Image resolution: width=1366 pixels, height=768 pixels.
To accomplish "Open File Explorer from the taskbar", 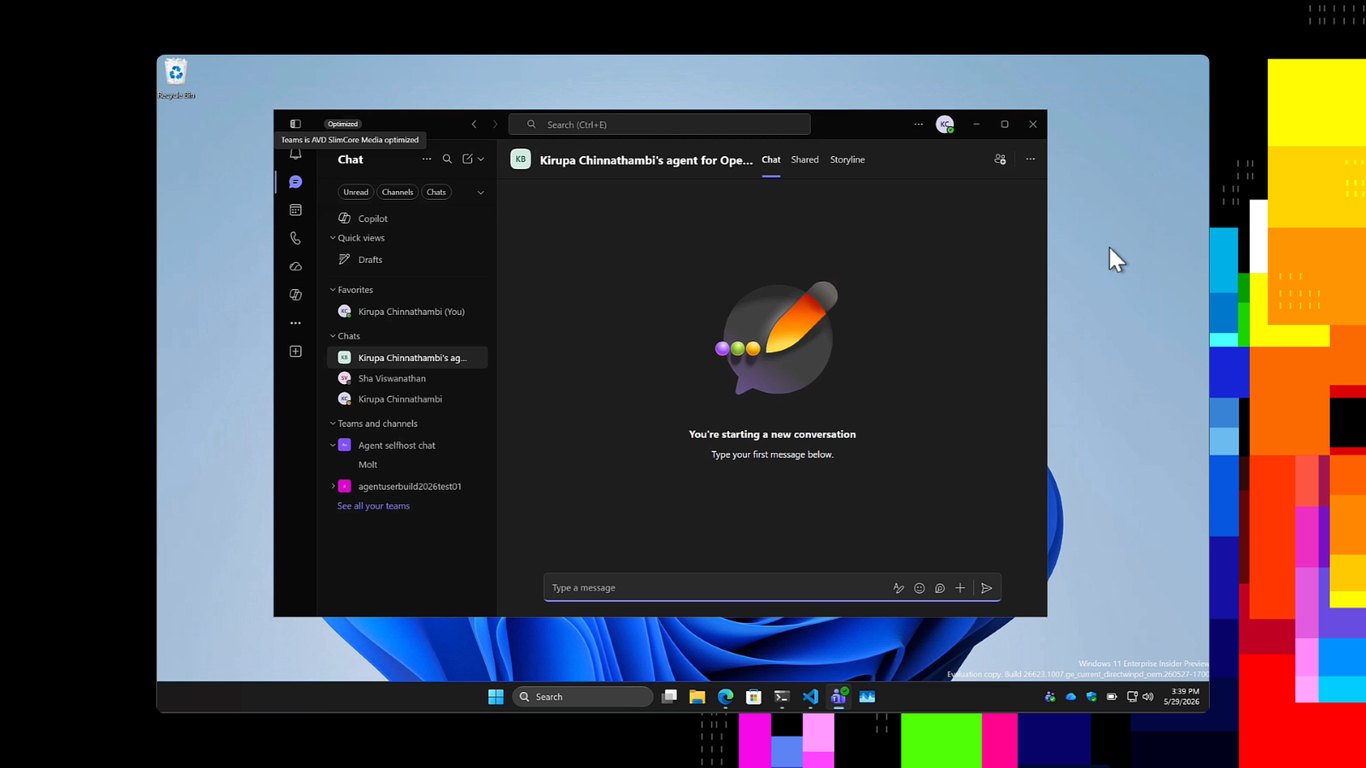I will click(697, 697).
